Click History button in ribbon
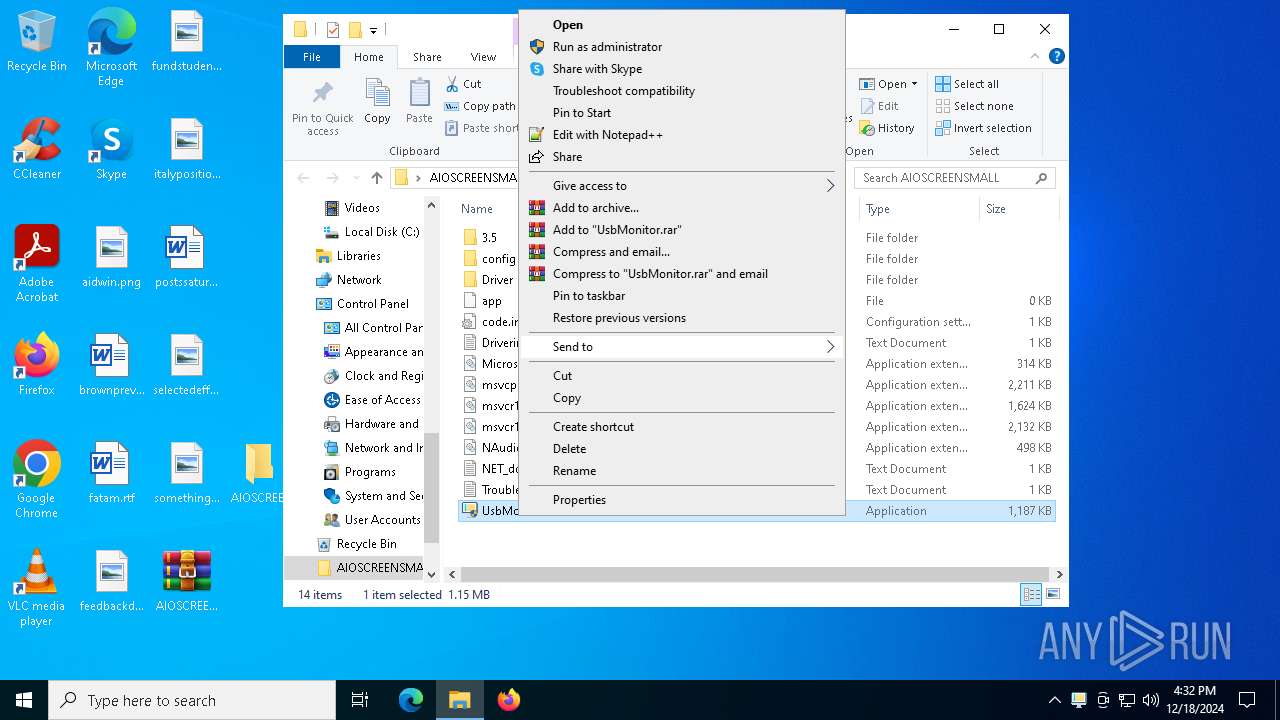1280x720 pixels. (887, 128)
